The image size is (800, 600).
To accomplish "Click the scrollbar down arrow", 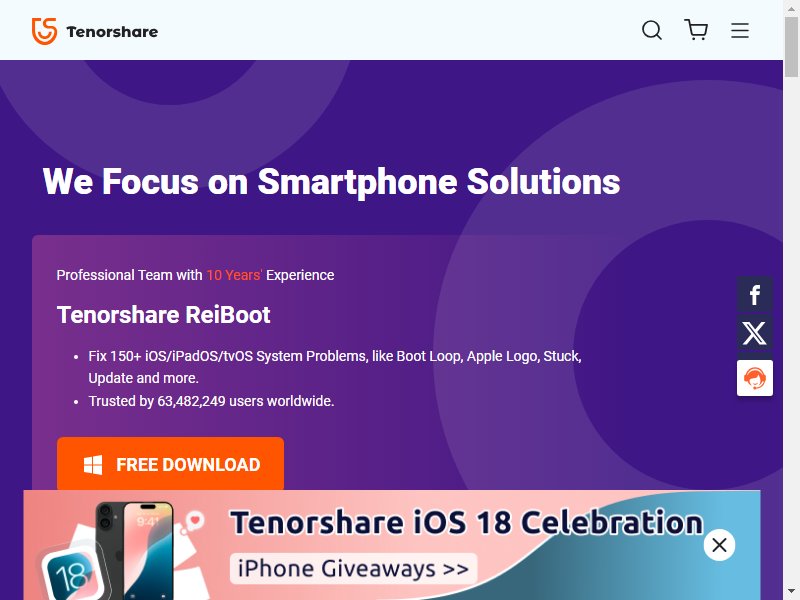I will click(791, 593).
